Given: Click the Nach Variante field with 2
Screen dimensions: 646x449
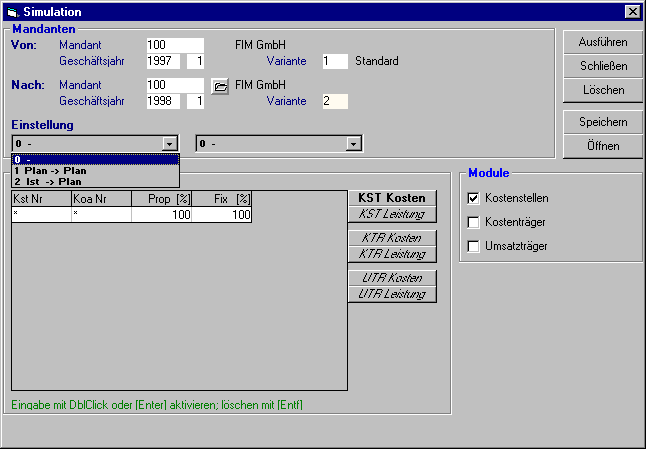Looking at the screenshot, I should (335, 101).
